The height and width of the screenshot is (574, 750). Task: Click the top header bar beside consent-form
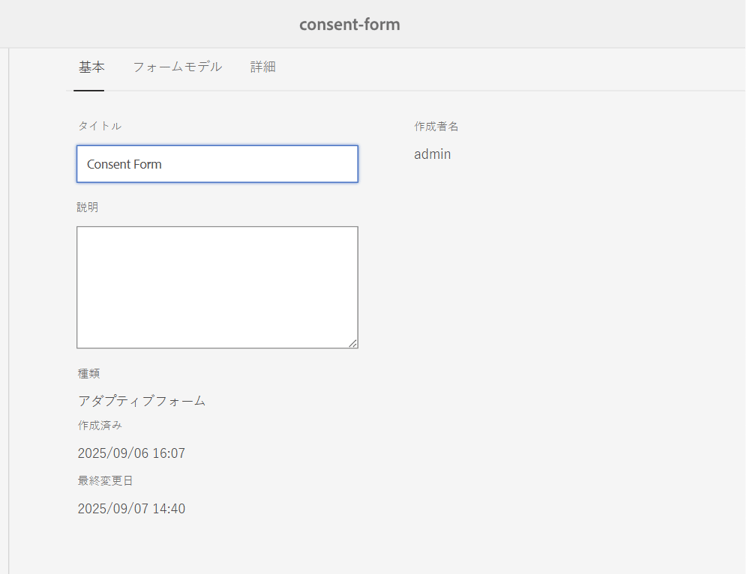pos(580,24)
